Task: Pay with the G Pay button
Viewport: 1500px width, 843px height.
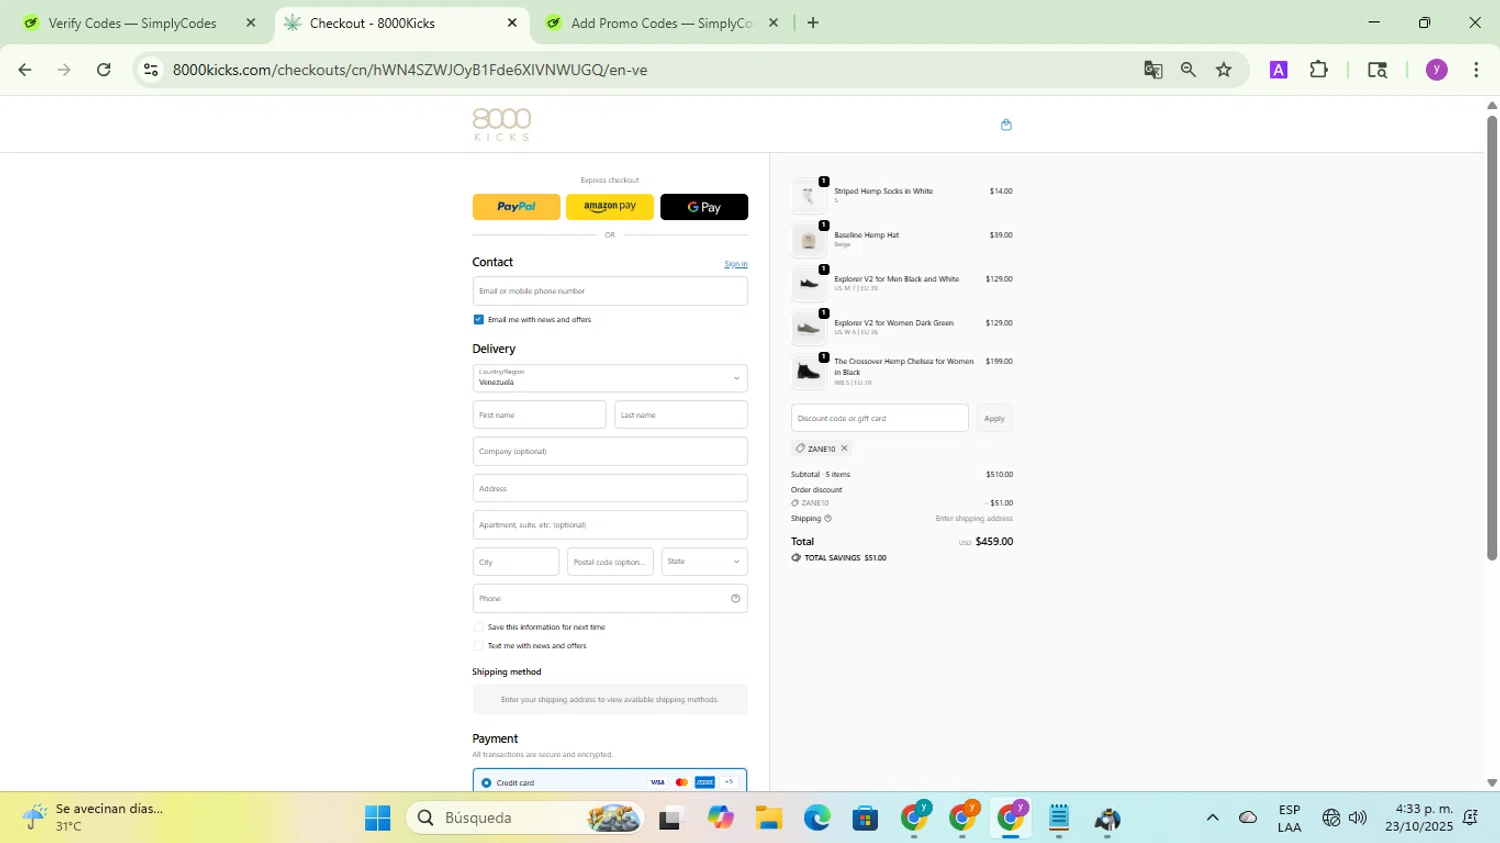Action: [704, 207]
